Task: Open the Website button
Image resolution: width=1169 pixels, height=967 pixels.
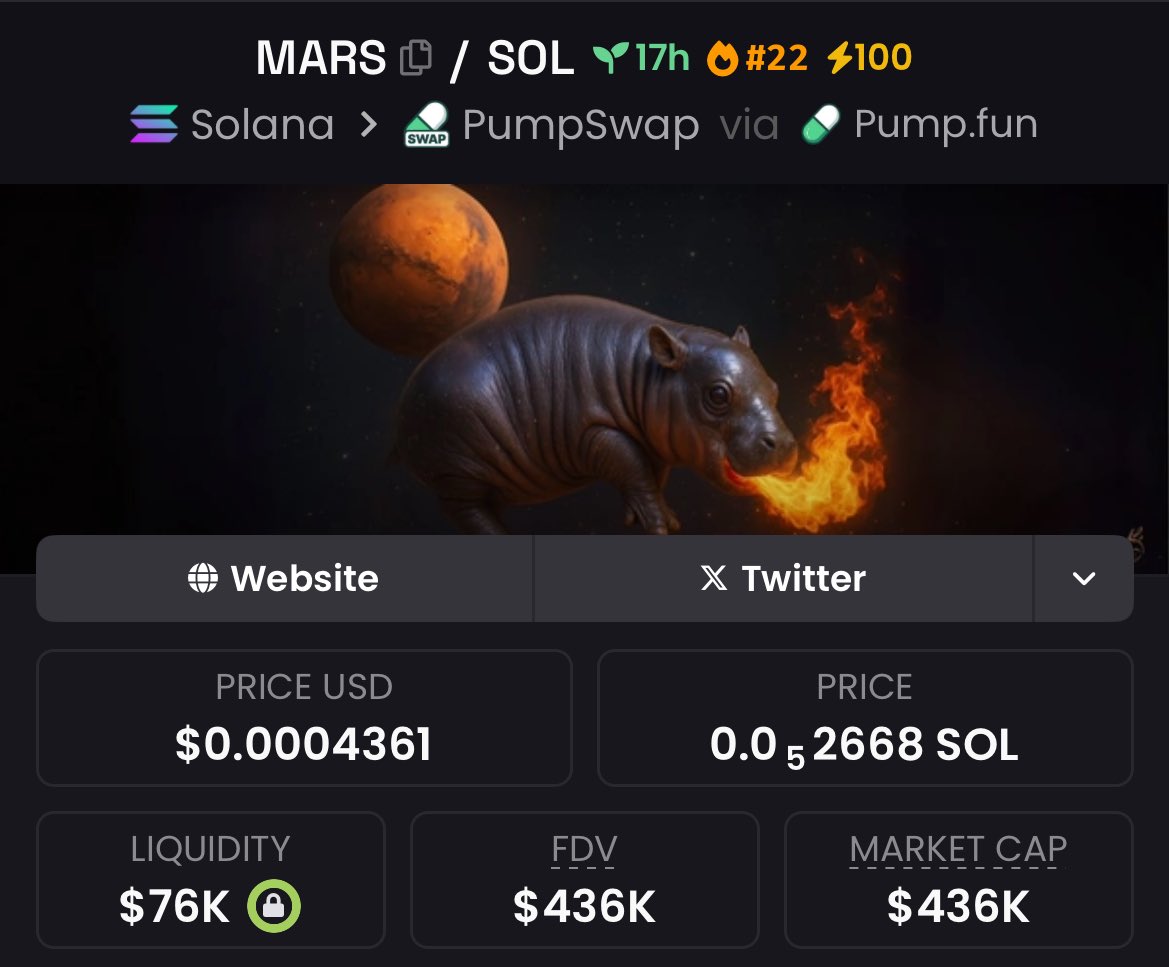Action: pos(285,579)
